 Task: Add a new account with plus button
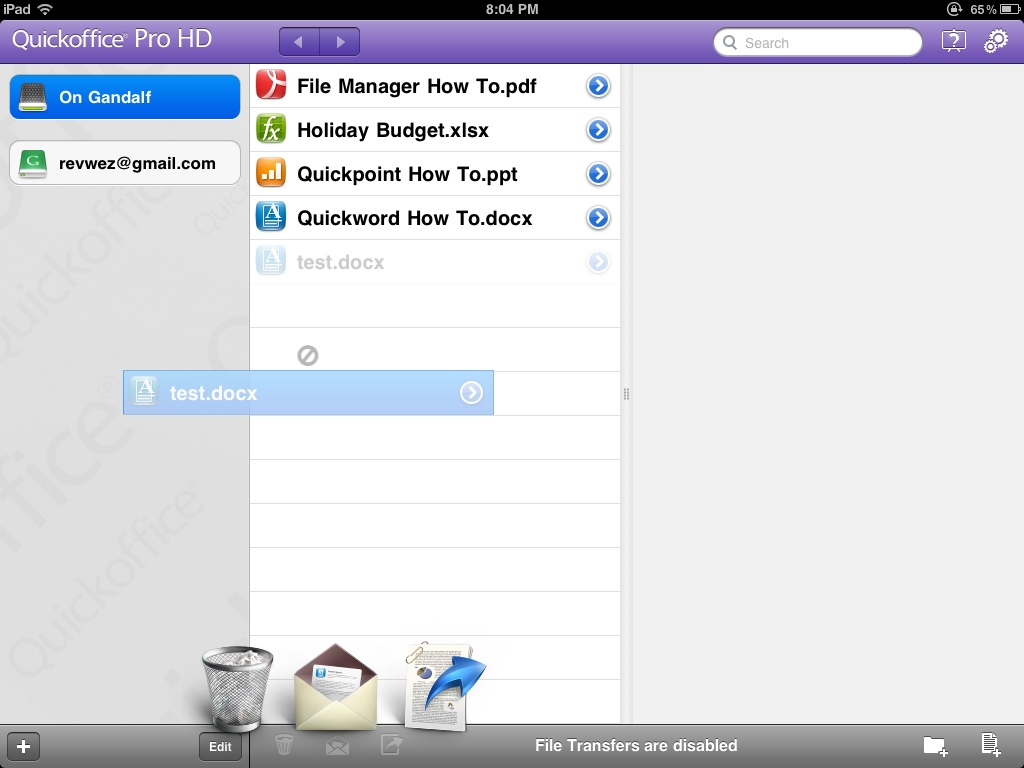(24, 746)
